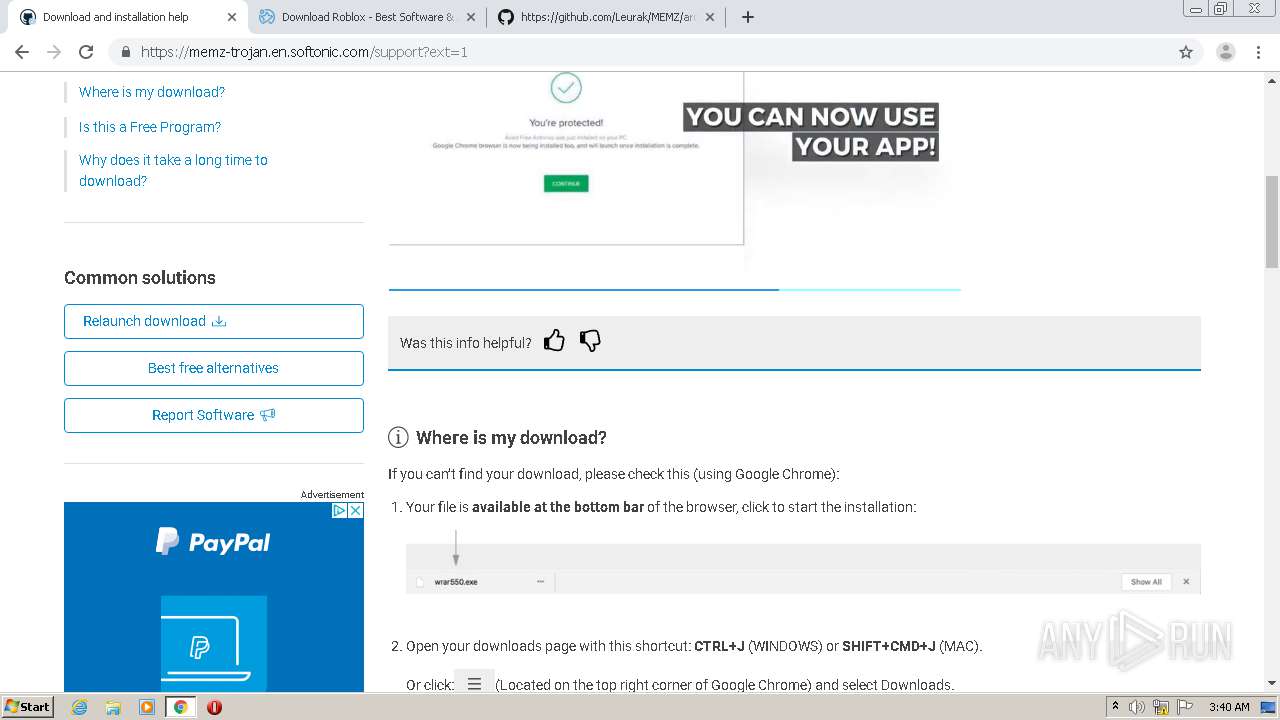
Task: Open Best free alternatives
Action: pos(214,368)
